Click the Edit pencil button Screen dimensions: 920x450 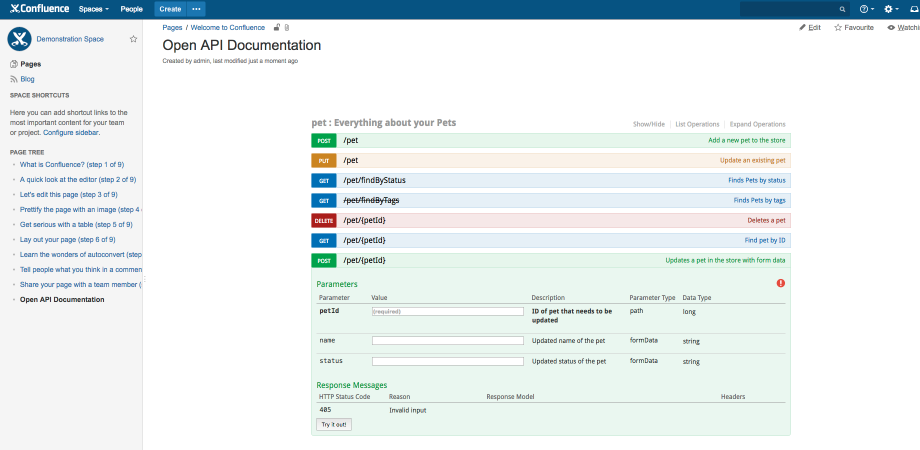click(x=810, y=28)
